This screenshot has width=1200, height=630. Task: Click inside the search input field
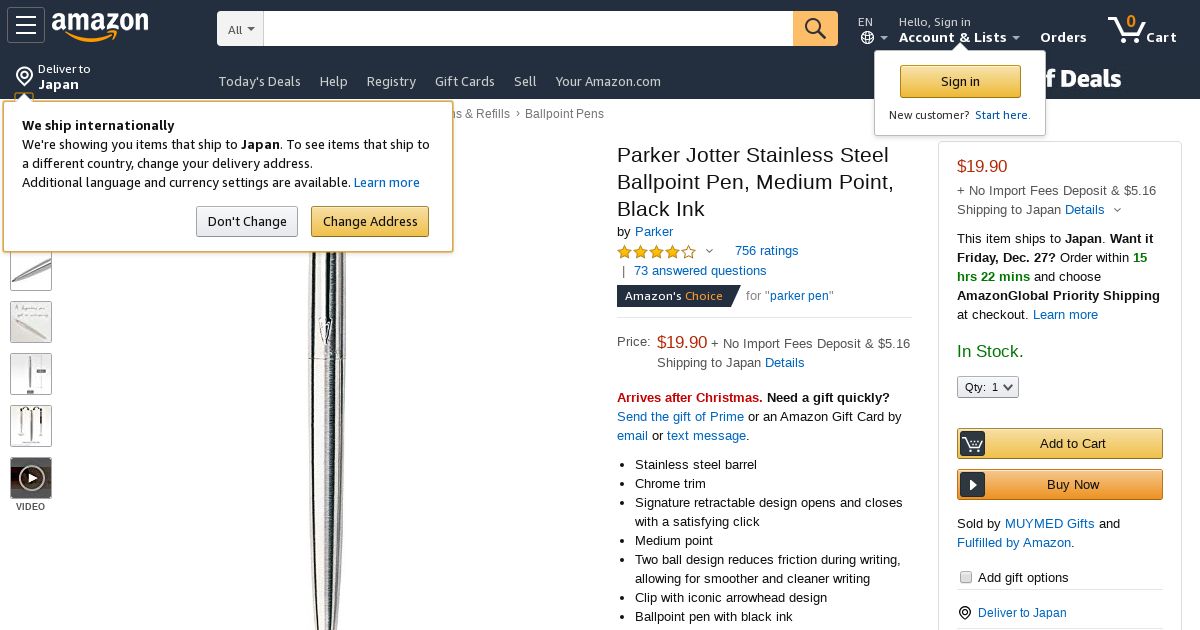pyautogui.click(x=528, y=29)
